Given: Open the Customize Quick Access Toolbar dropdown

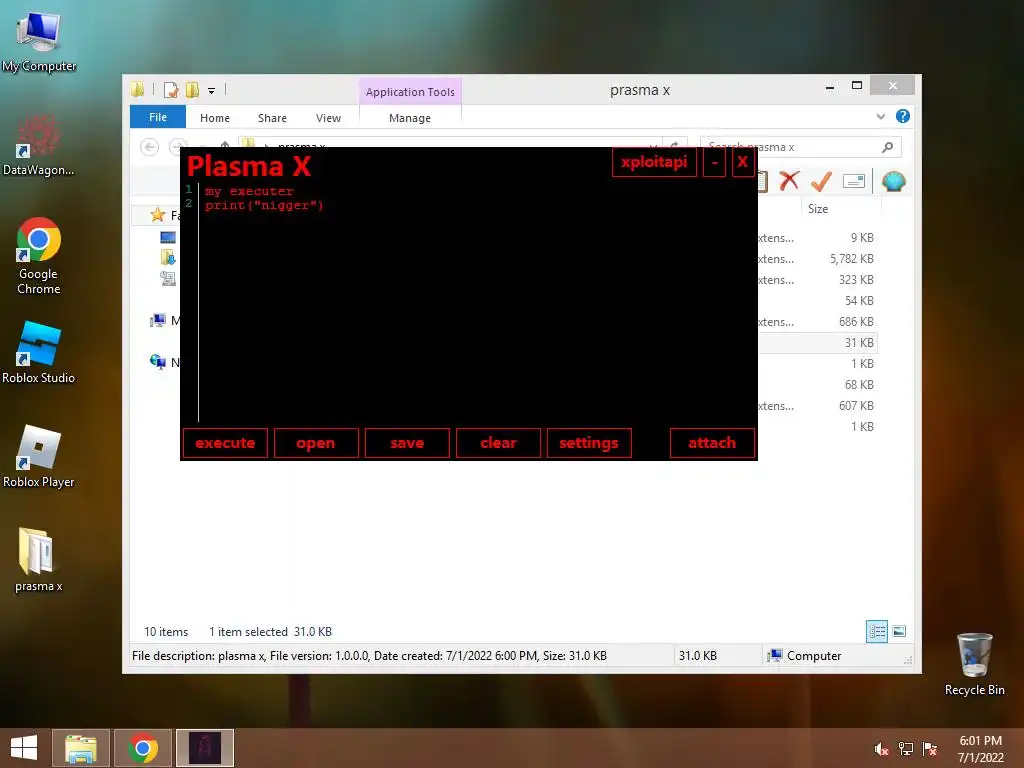Looking at the screenshot, I should [x=212, y=91].
